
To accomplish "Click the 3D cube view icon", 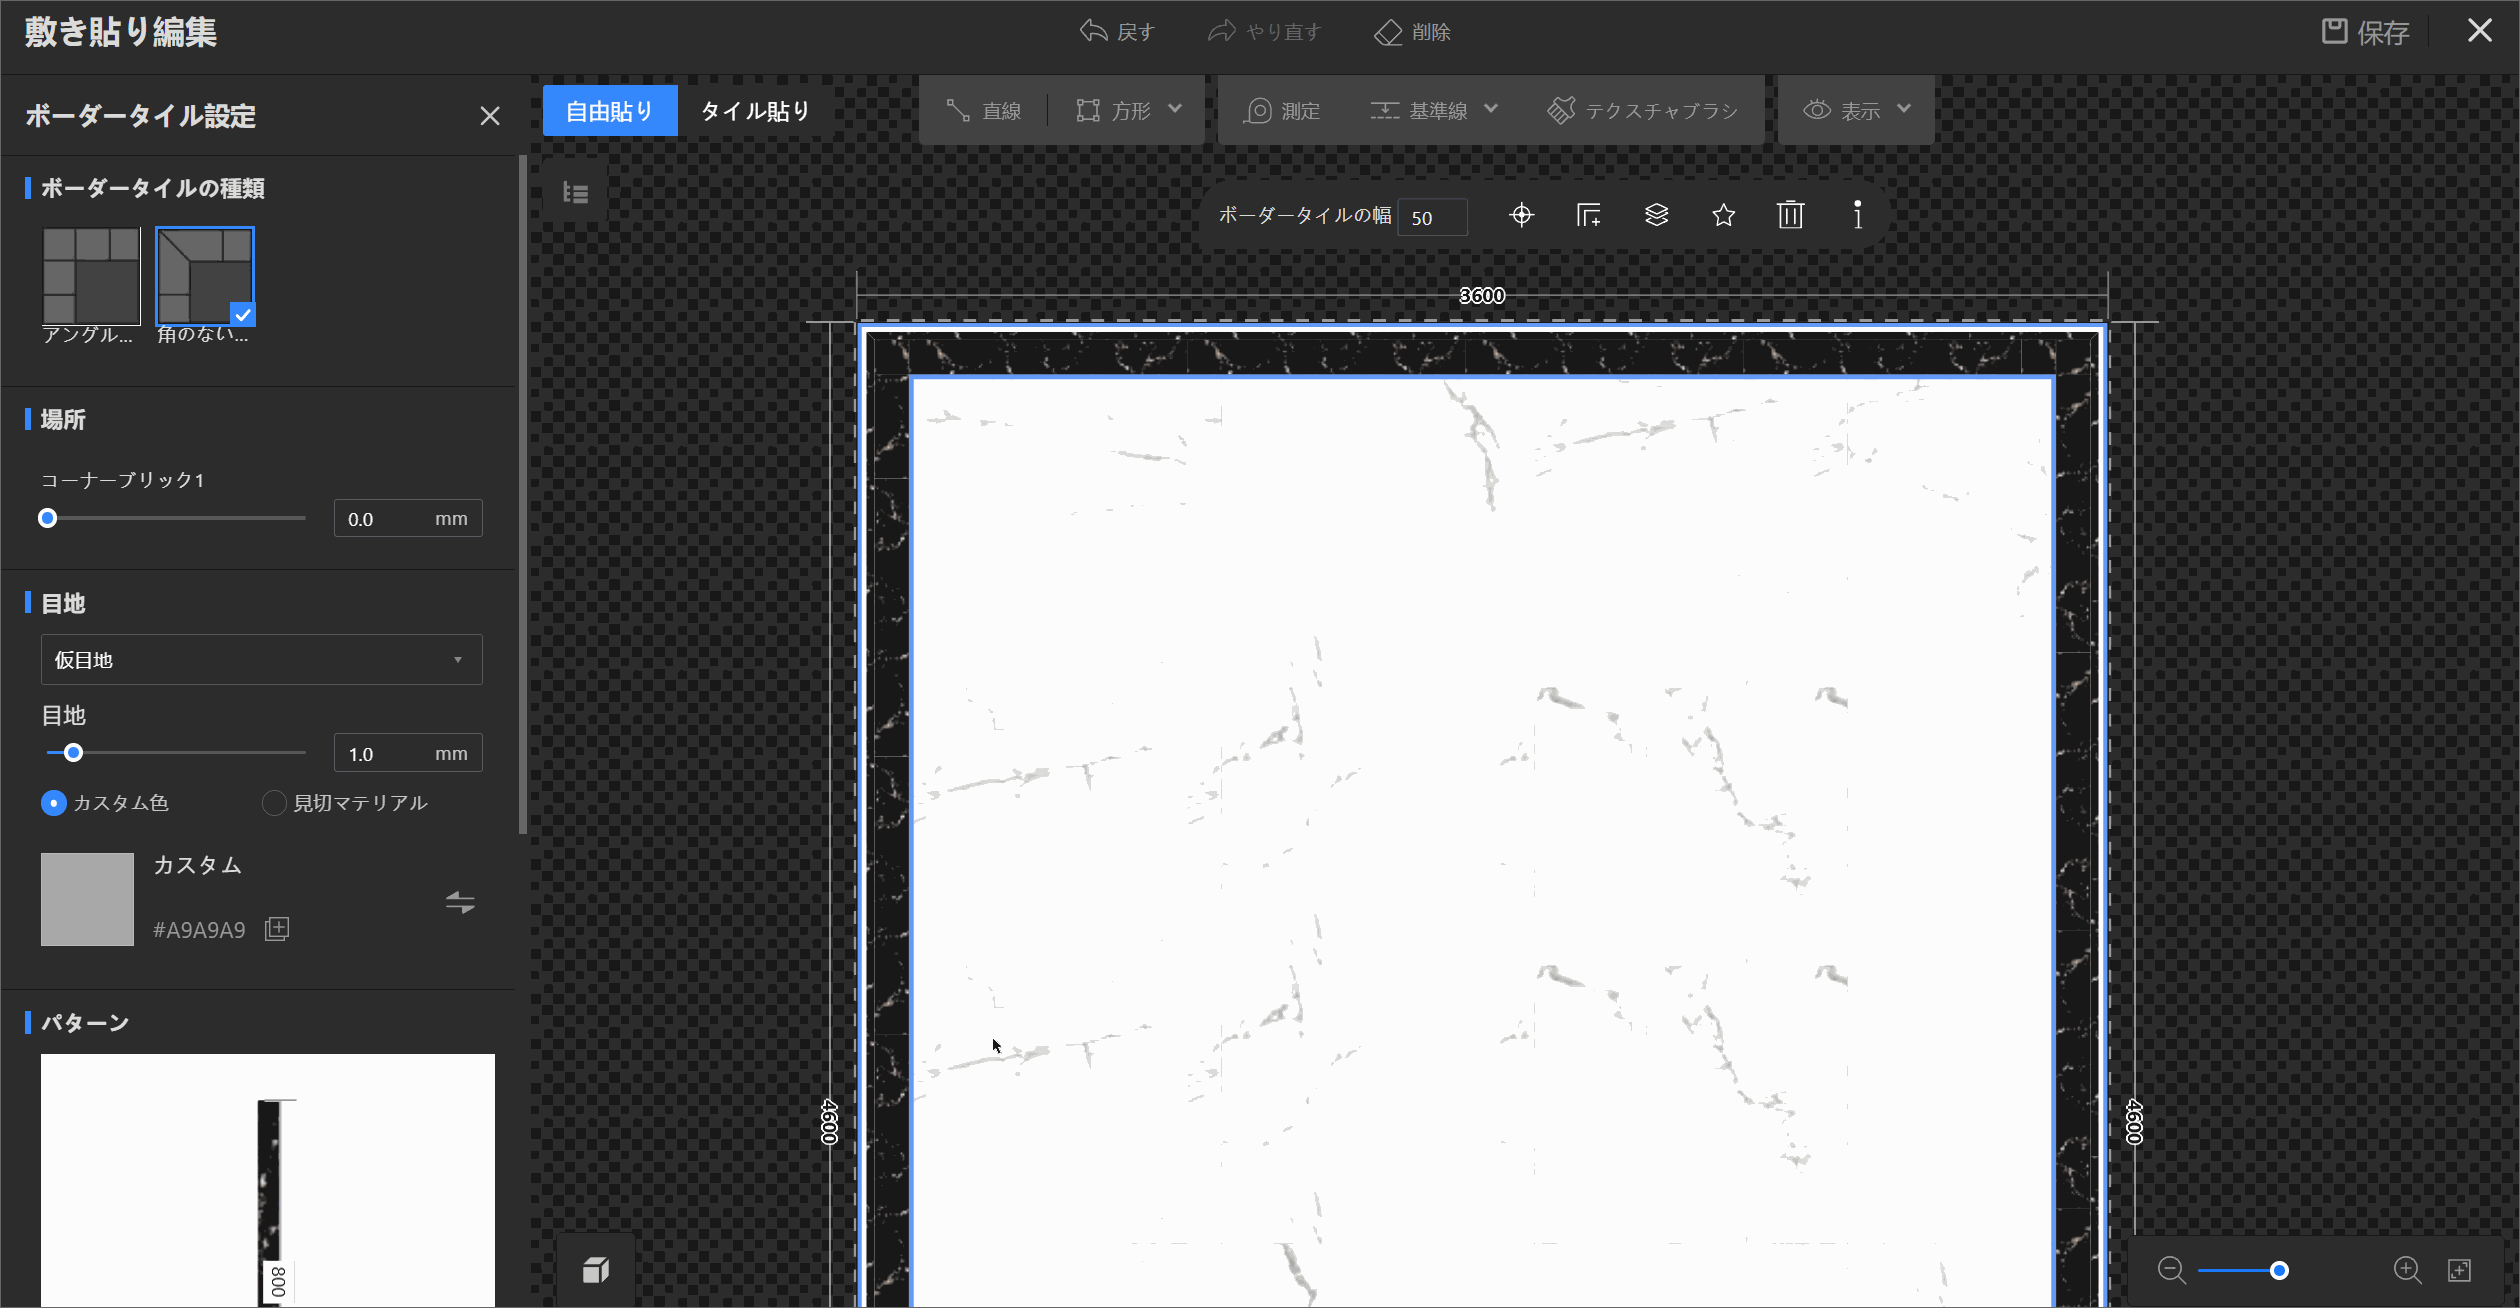I will click(596, 1270).
